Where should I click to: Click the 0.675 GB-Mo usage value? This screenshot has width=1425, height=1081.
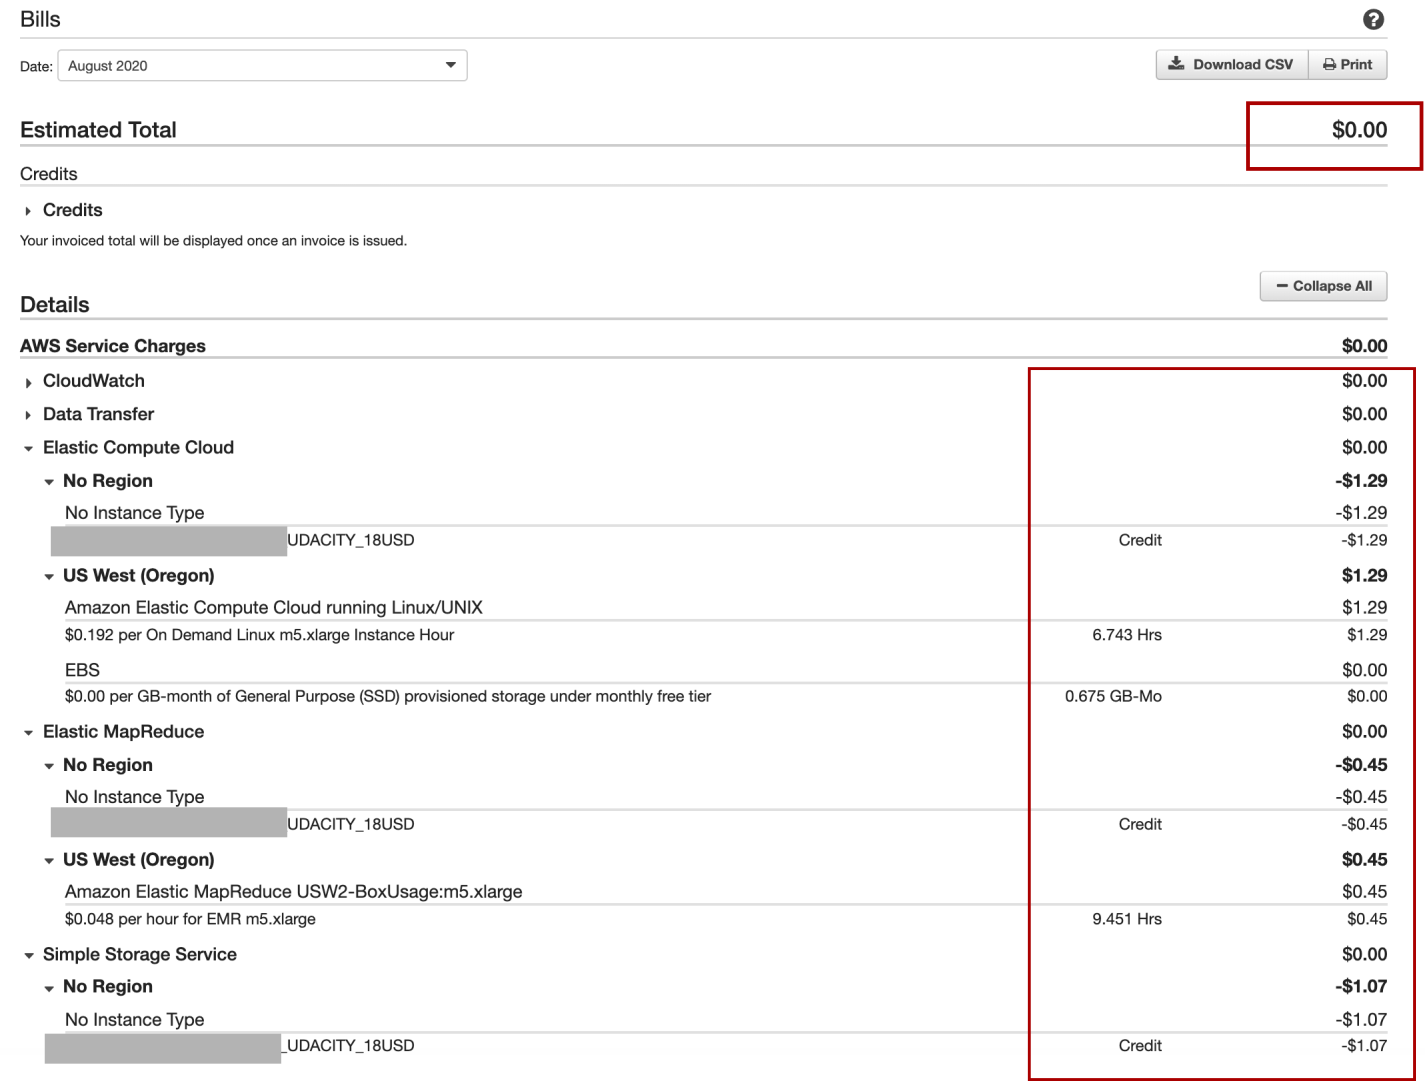1113,697
